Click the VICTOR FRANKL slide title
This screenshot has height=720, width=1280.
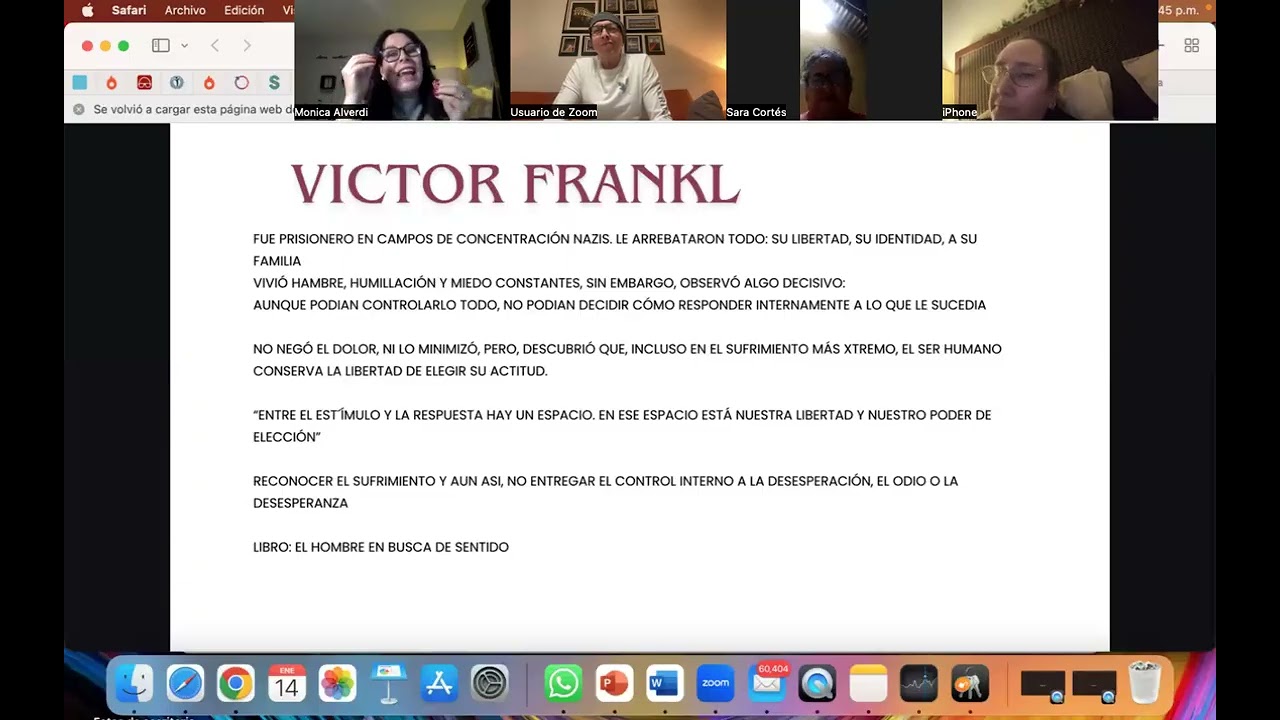click(x=515, y=184)
